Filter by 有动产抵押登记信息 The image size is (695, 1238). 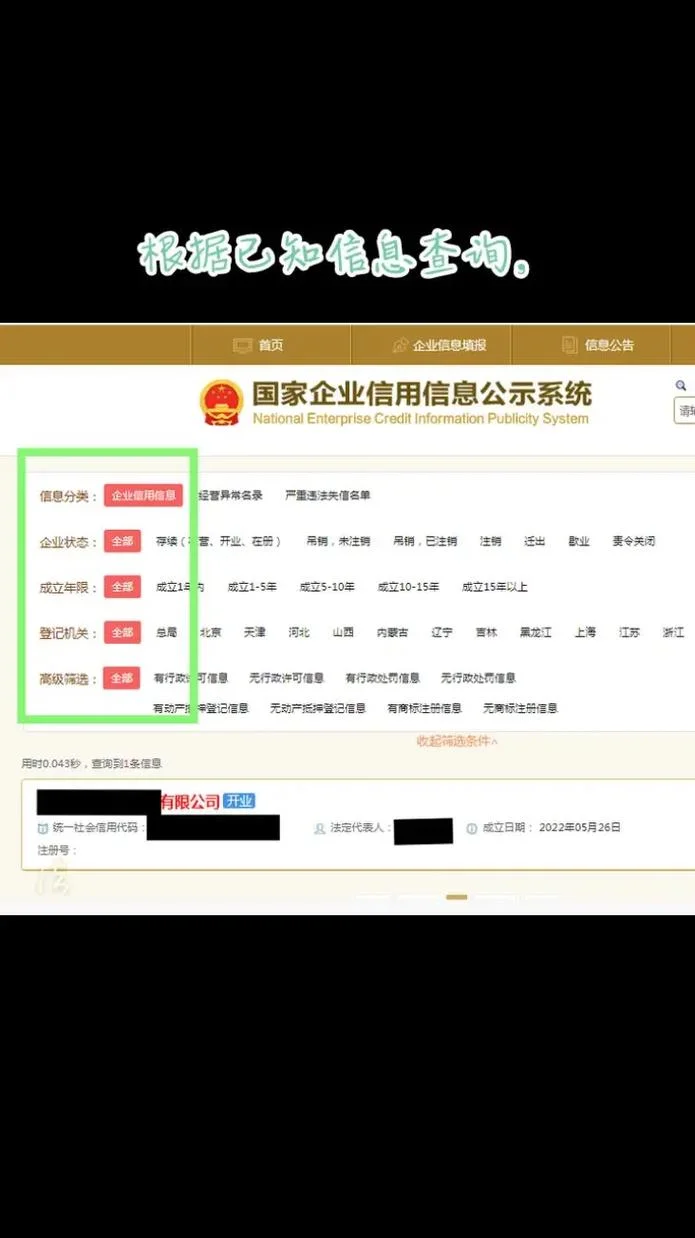click(x=201, y=708)
